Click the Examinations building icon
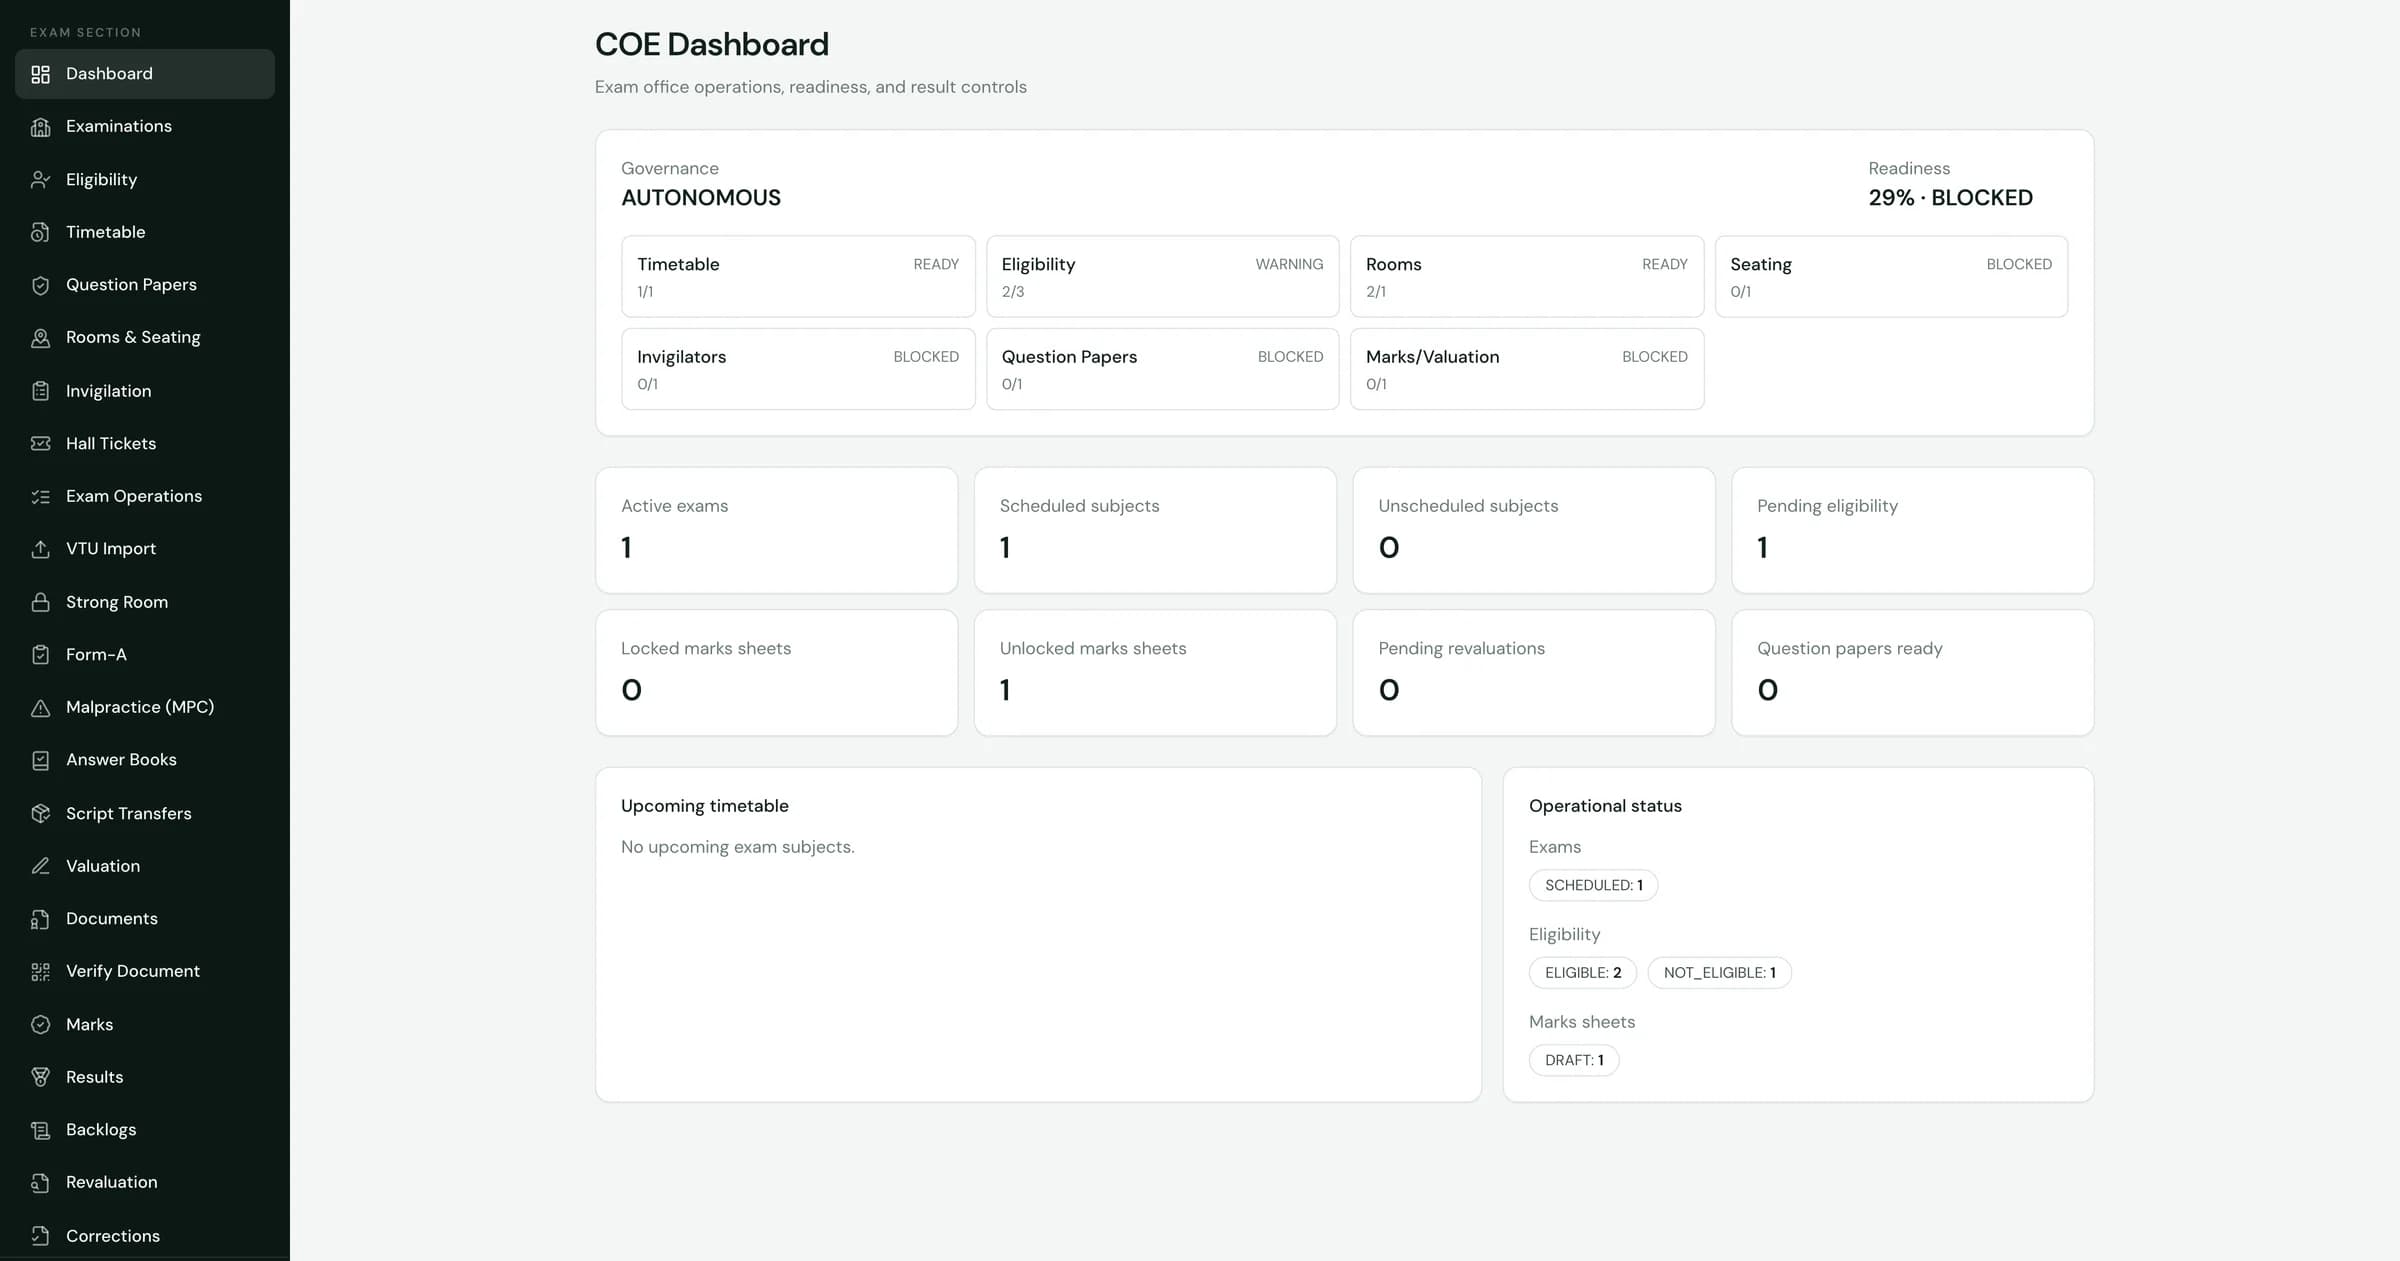The height and width of the screenshot is (1261, 2400). 40,127
